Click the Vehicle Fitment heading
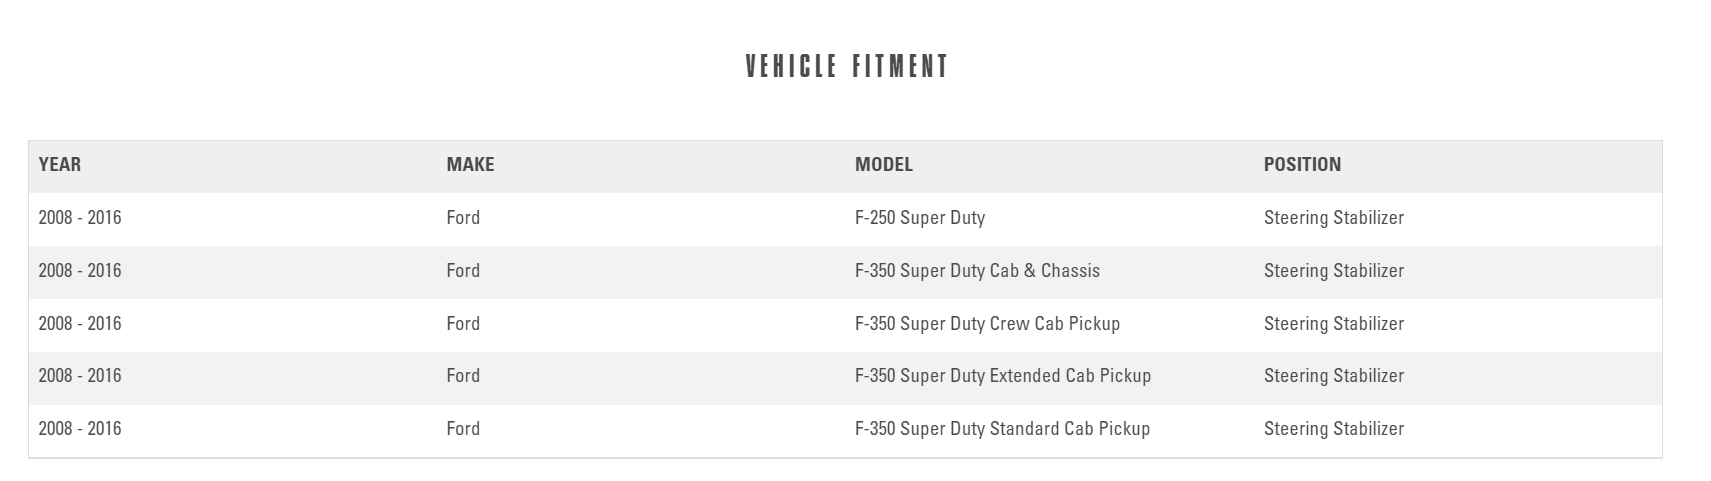The height and width of the screenshot is (481, 1711). pos(846,67)
